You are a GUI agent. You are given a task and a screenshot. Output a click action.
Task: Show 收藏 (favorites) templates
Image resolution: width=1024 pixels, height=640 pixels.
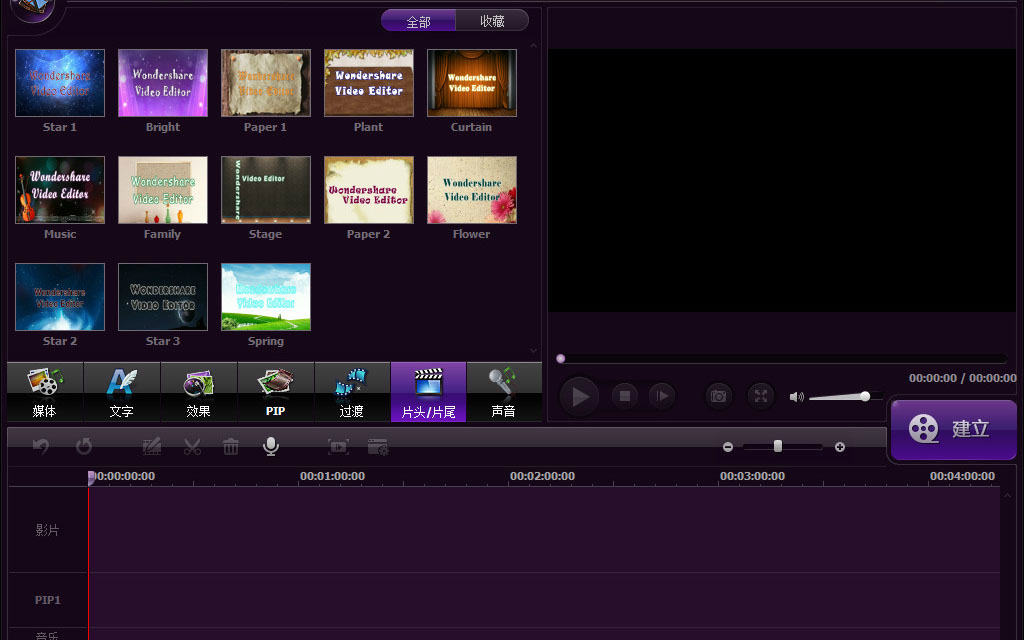pos(492,22)
